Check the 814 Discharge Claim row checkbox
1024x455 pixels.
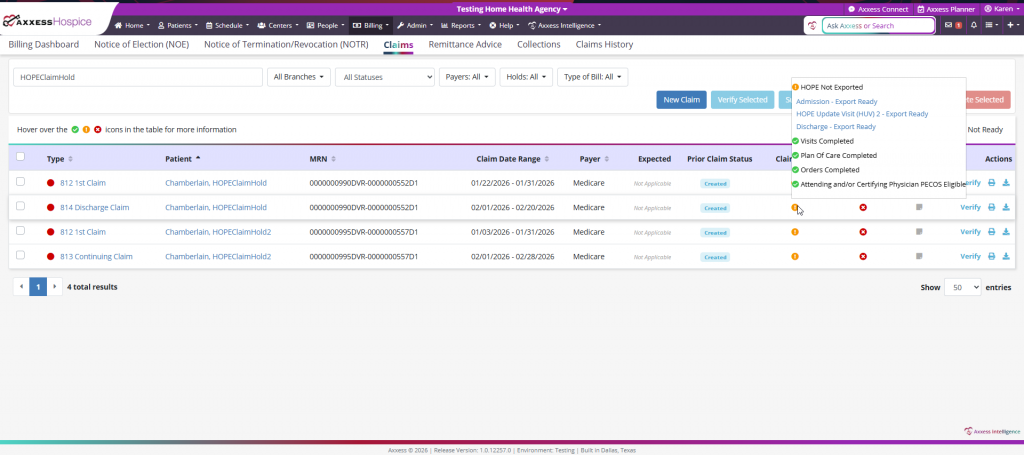click(21, 207)
